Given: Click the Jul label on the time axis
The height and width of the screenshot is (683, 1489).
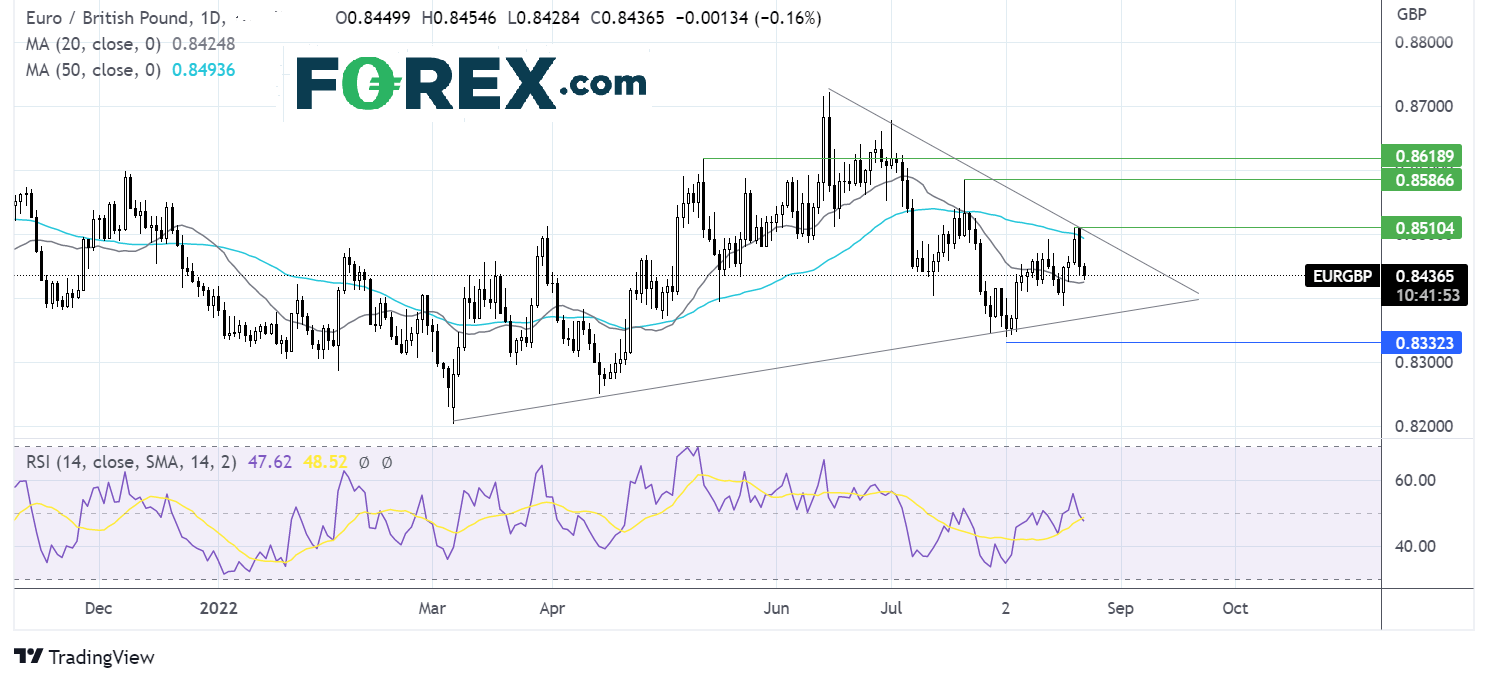Looking at the screenshot, I should (889, 607).
